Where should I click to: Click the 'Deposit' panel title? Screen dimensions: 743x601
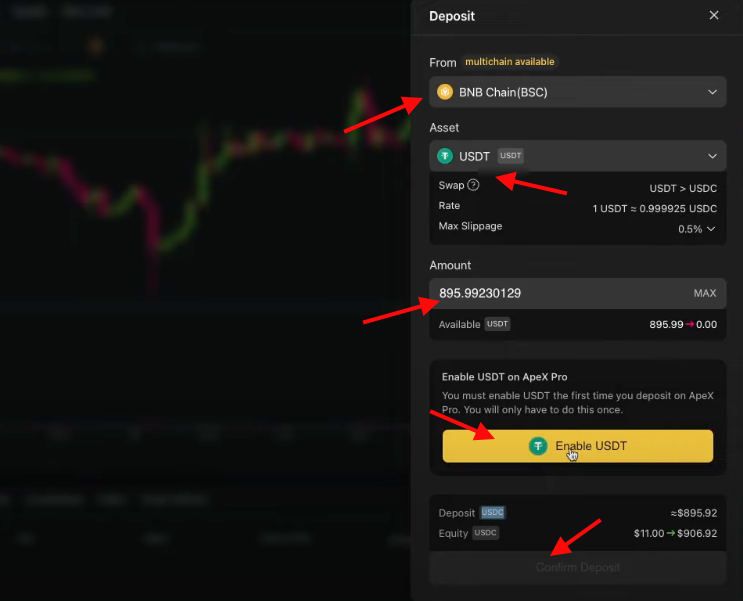click(452, 16)
